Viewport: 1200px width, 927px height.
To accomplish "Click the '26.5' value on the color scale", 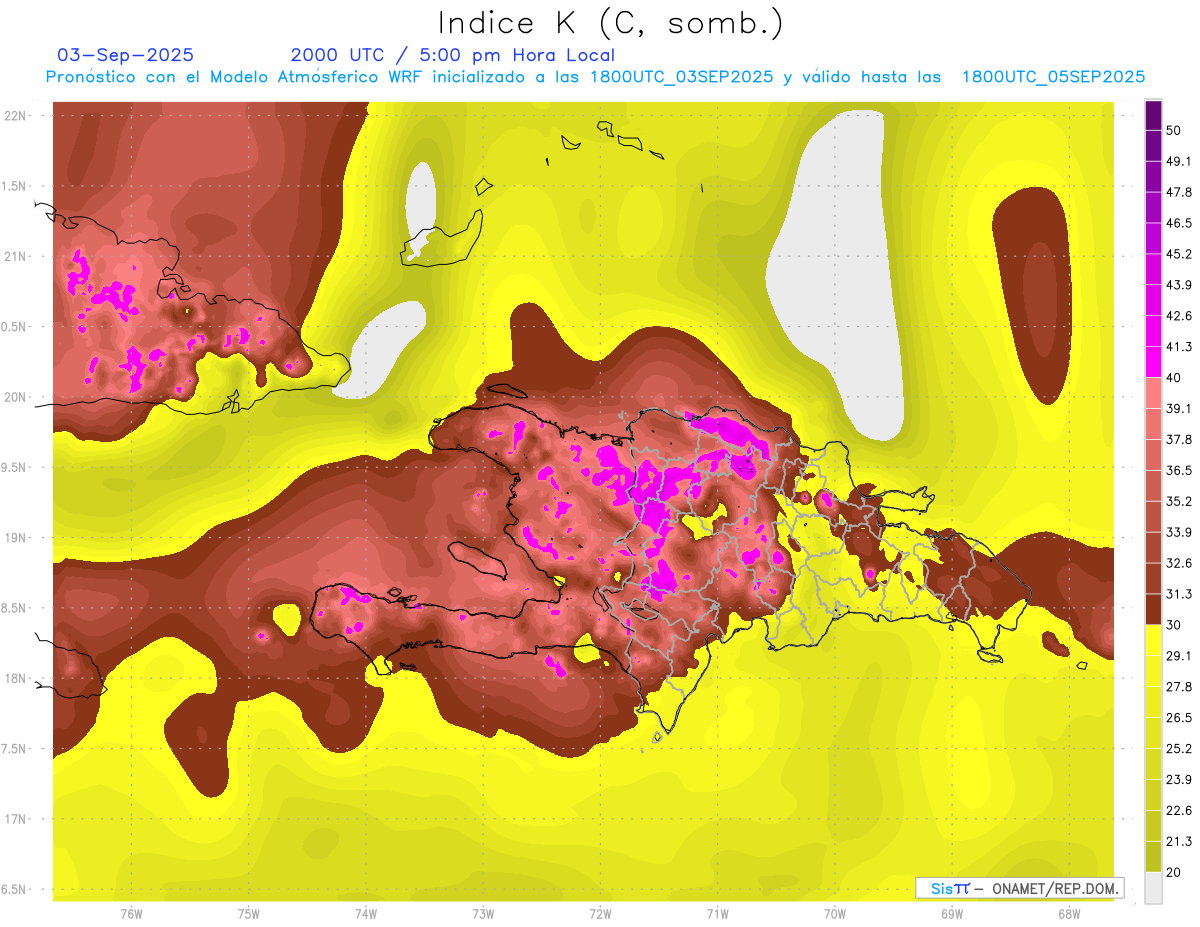I will 1178,717.
